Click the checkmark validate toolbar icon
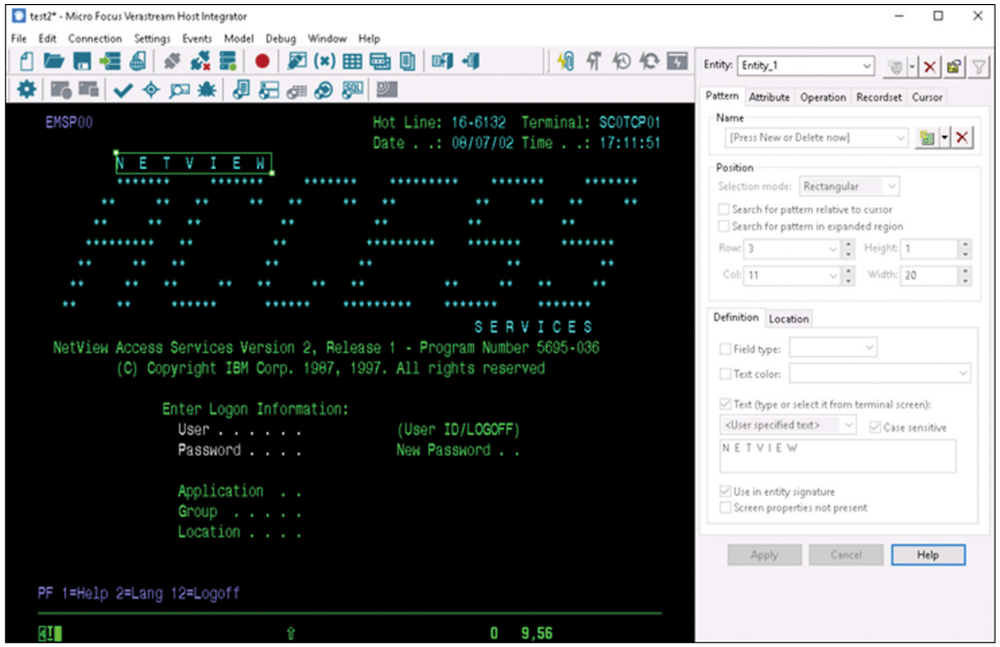This screenshot has width=1000, height=647. click(x=122, y=90)
